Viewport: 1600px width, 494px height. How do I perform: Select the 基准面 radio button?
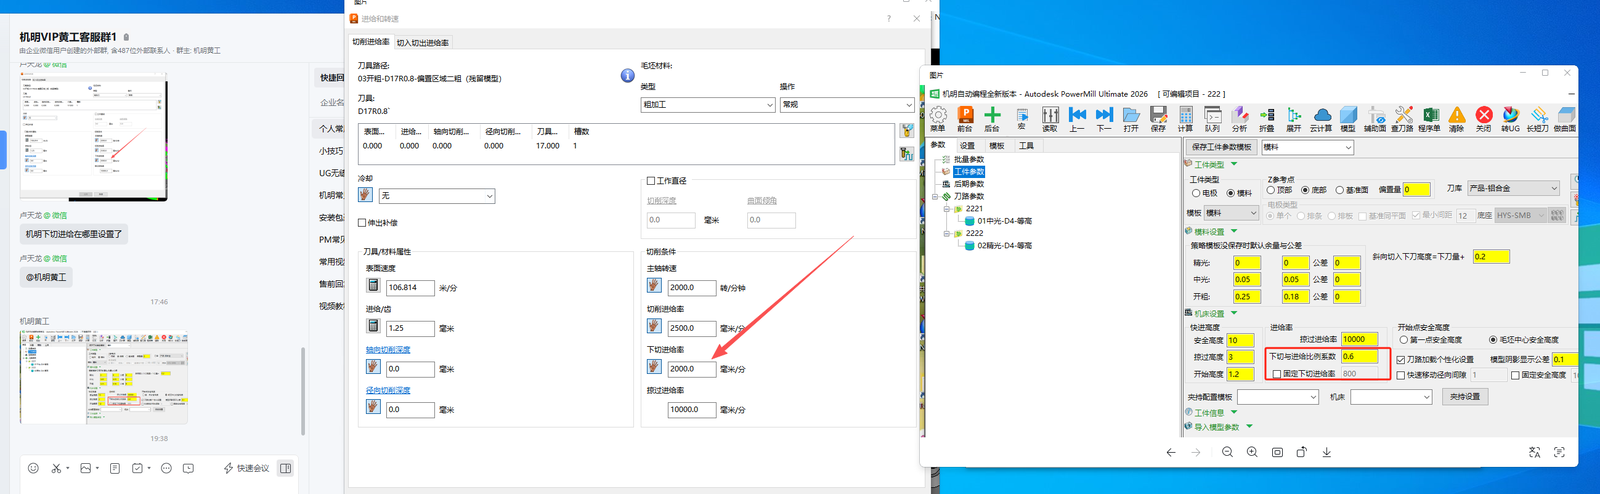pos(1340,190)
